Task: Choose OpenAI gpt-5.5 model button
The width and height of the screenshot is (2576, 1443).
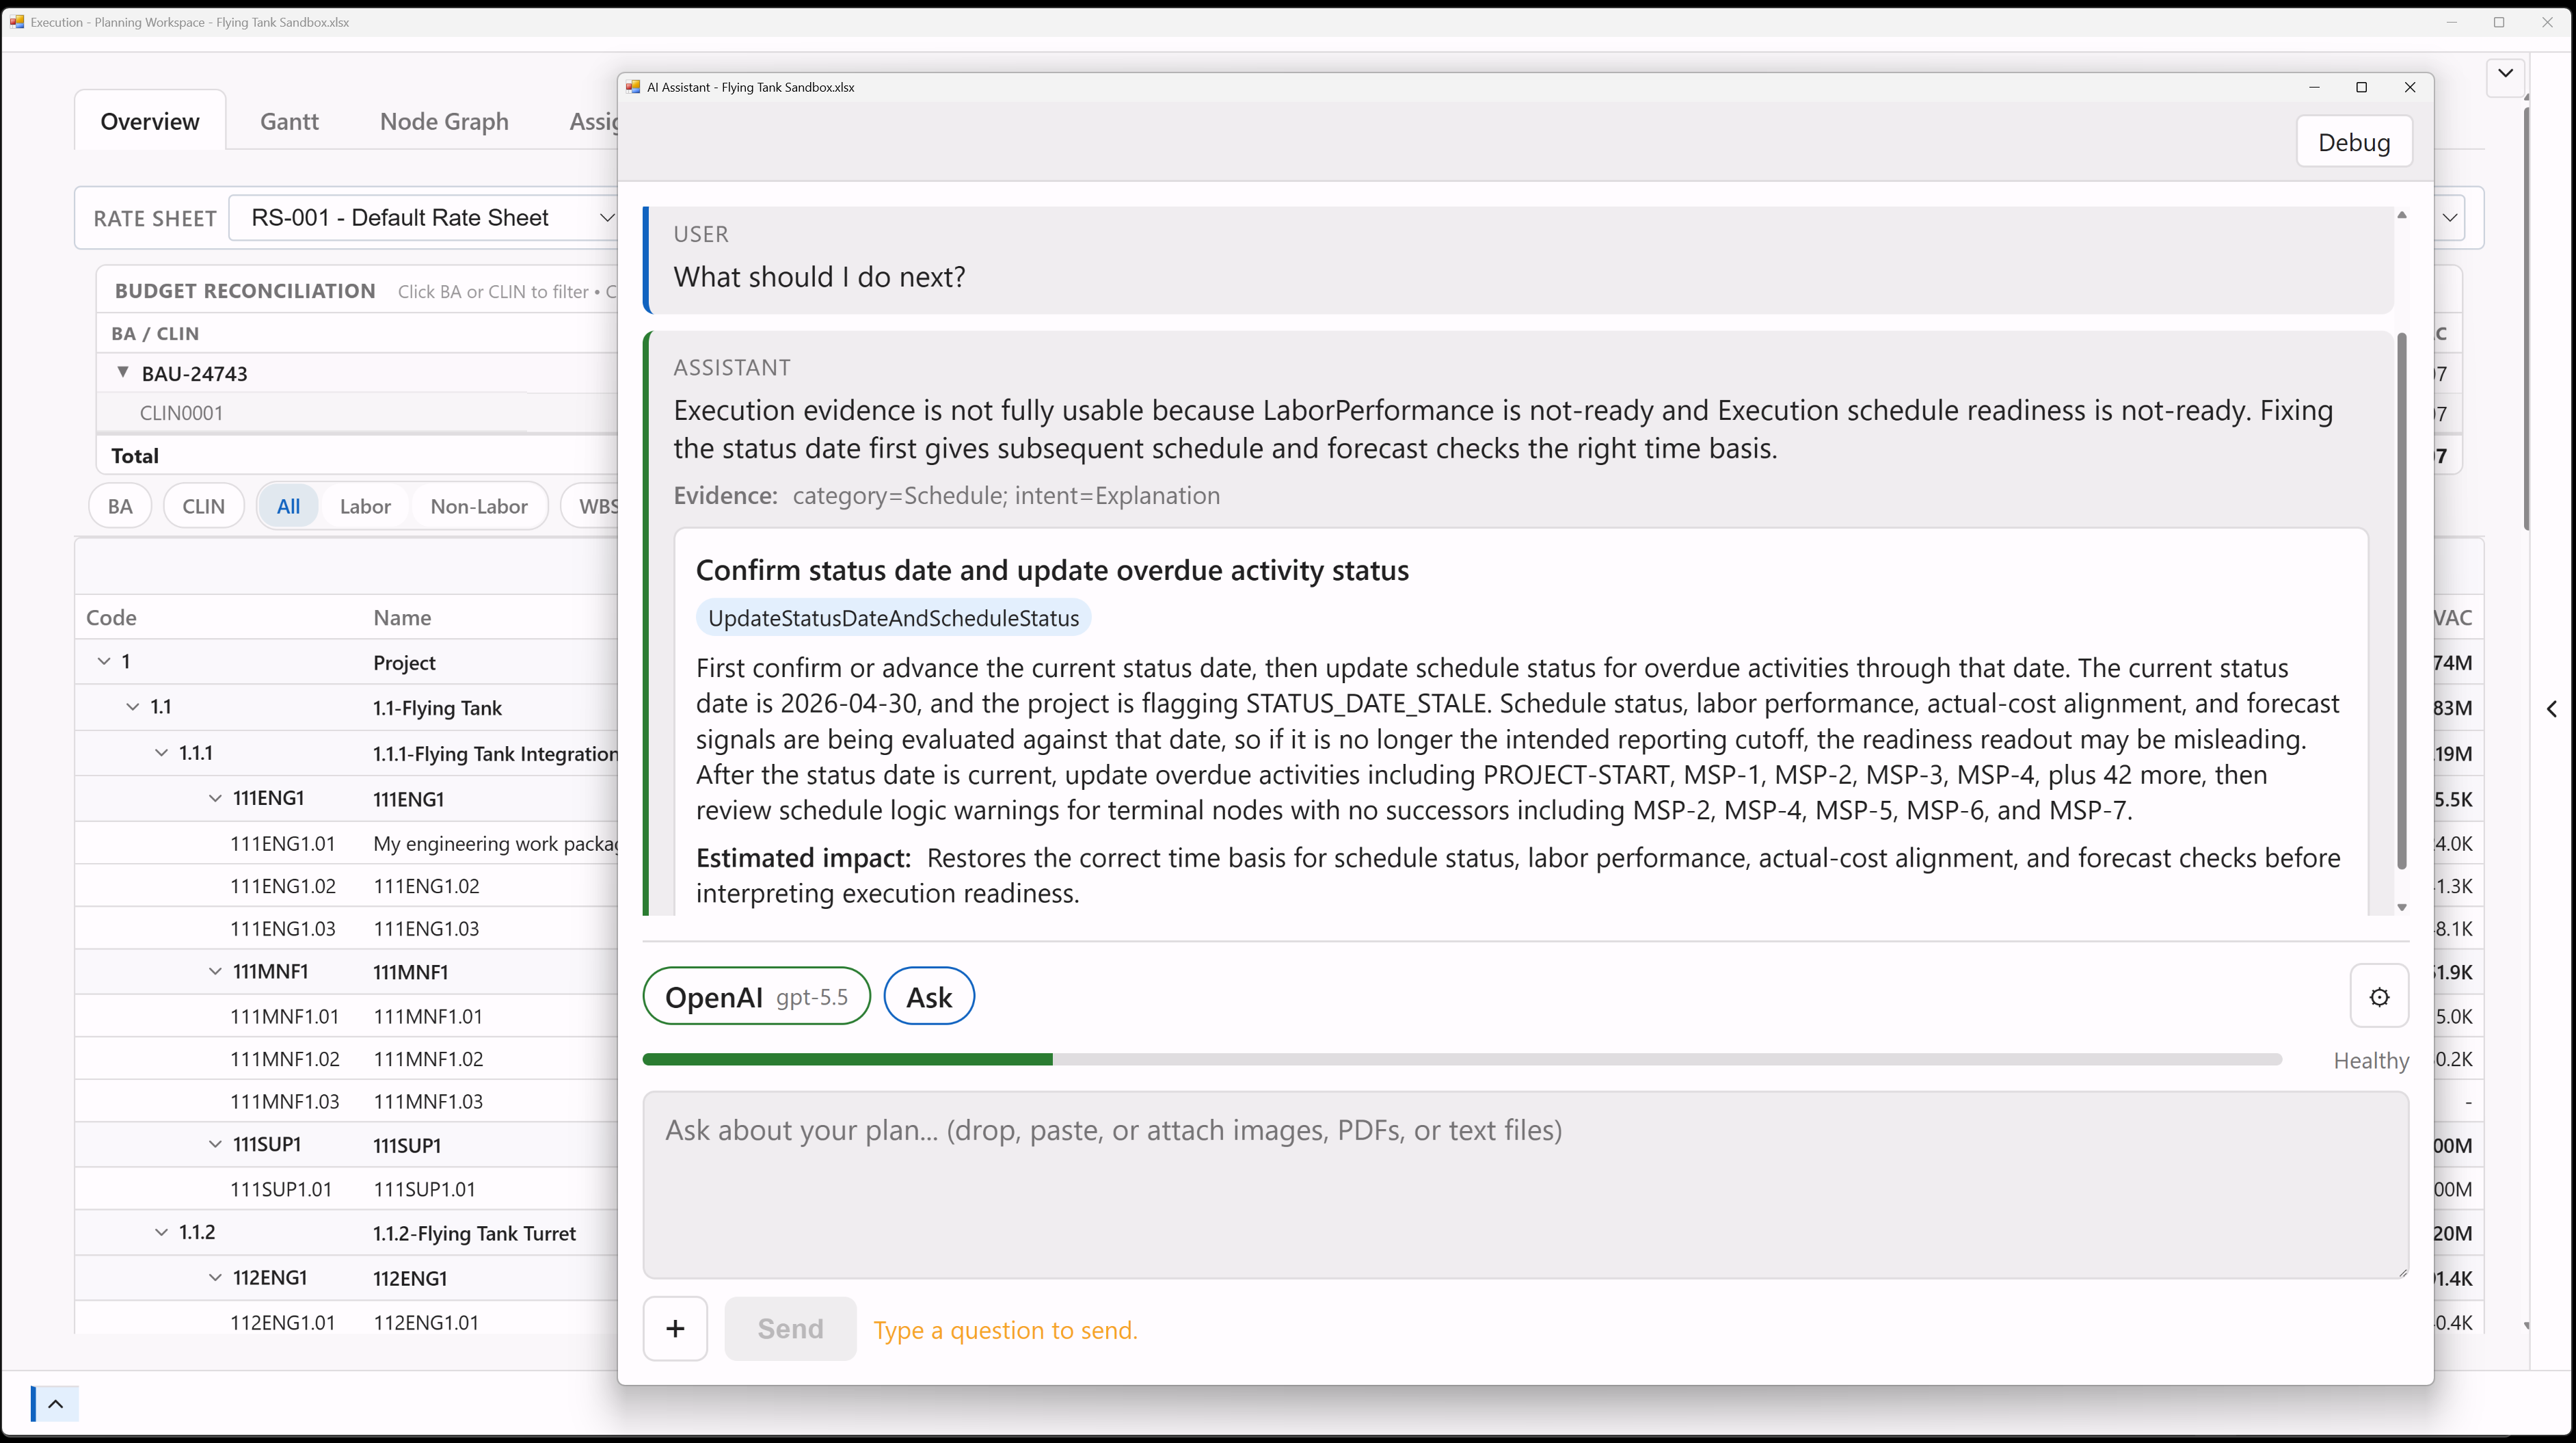Action: [x=756, y=996]
